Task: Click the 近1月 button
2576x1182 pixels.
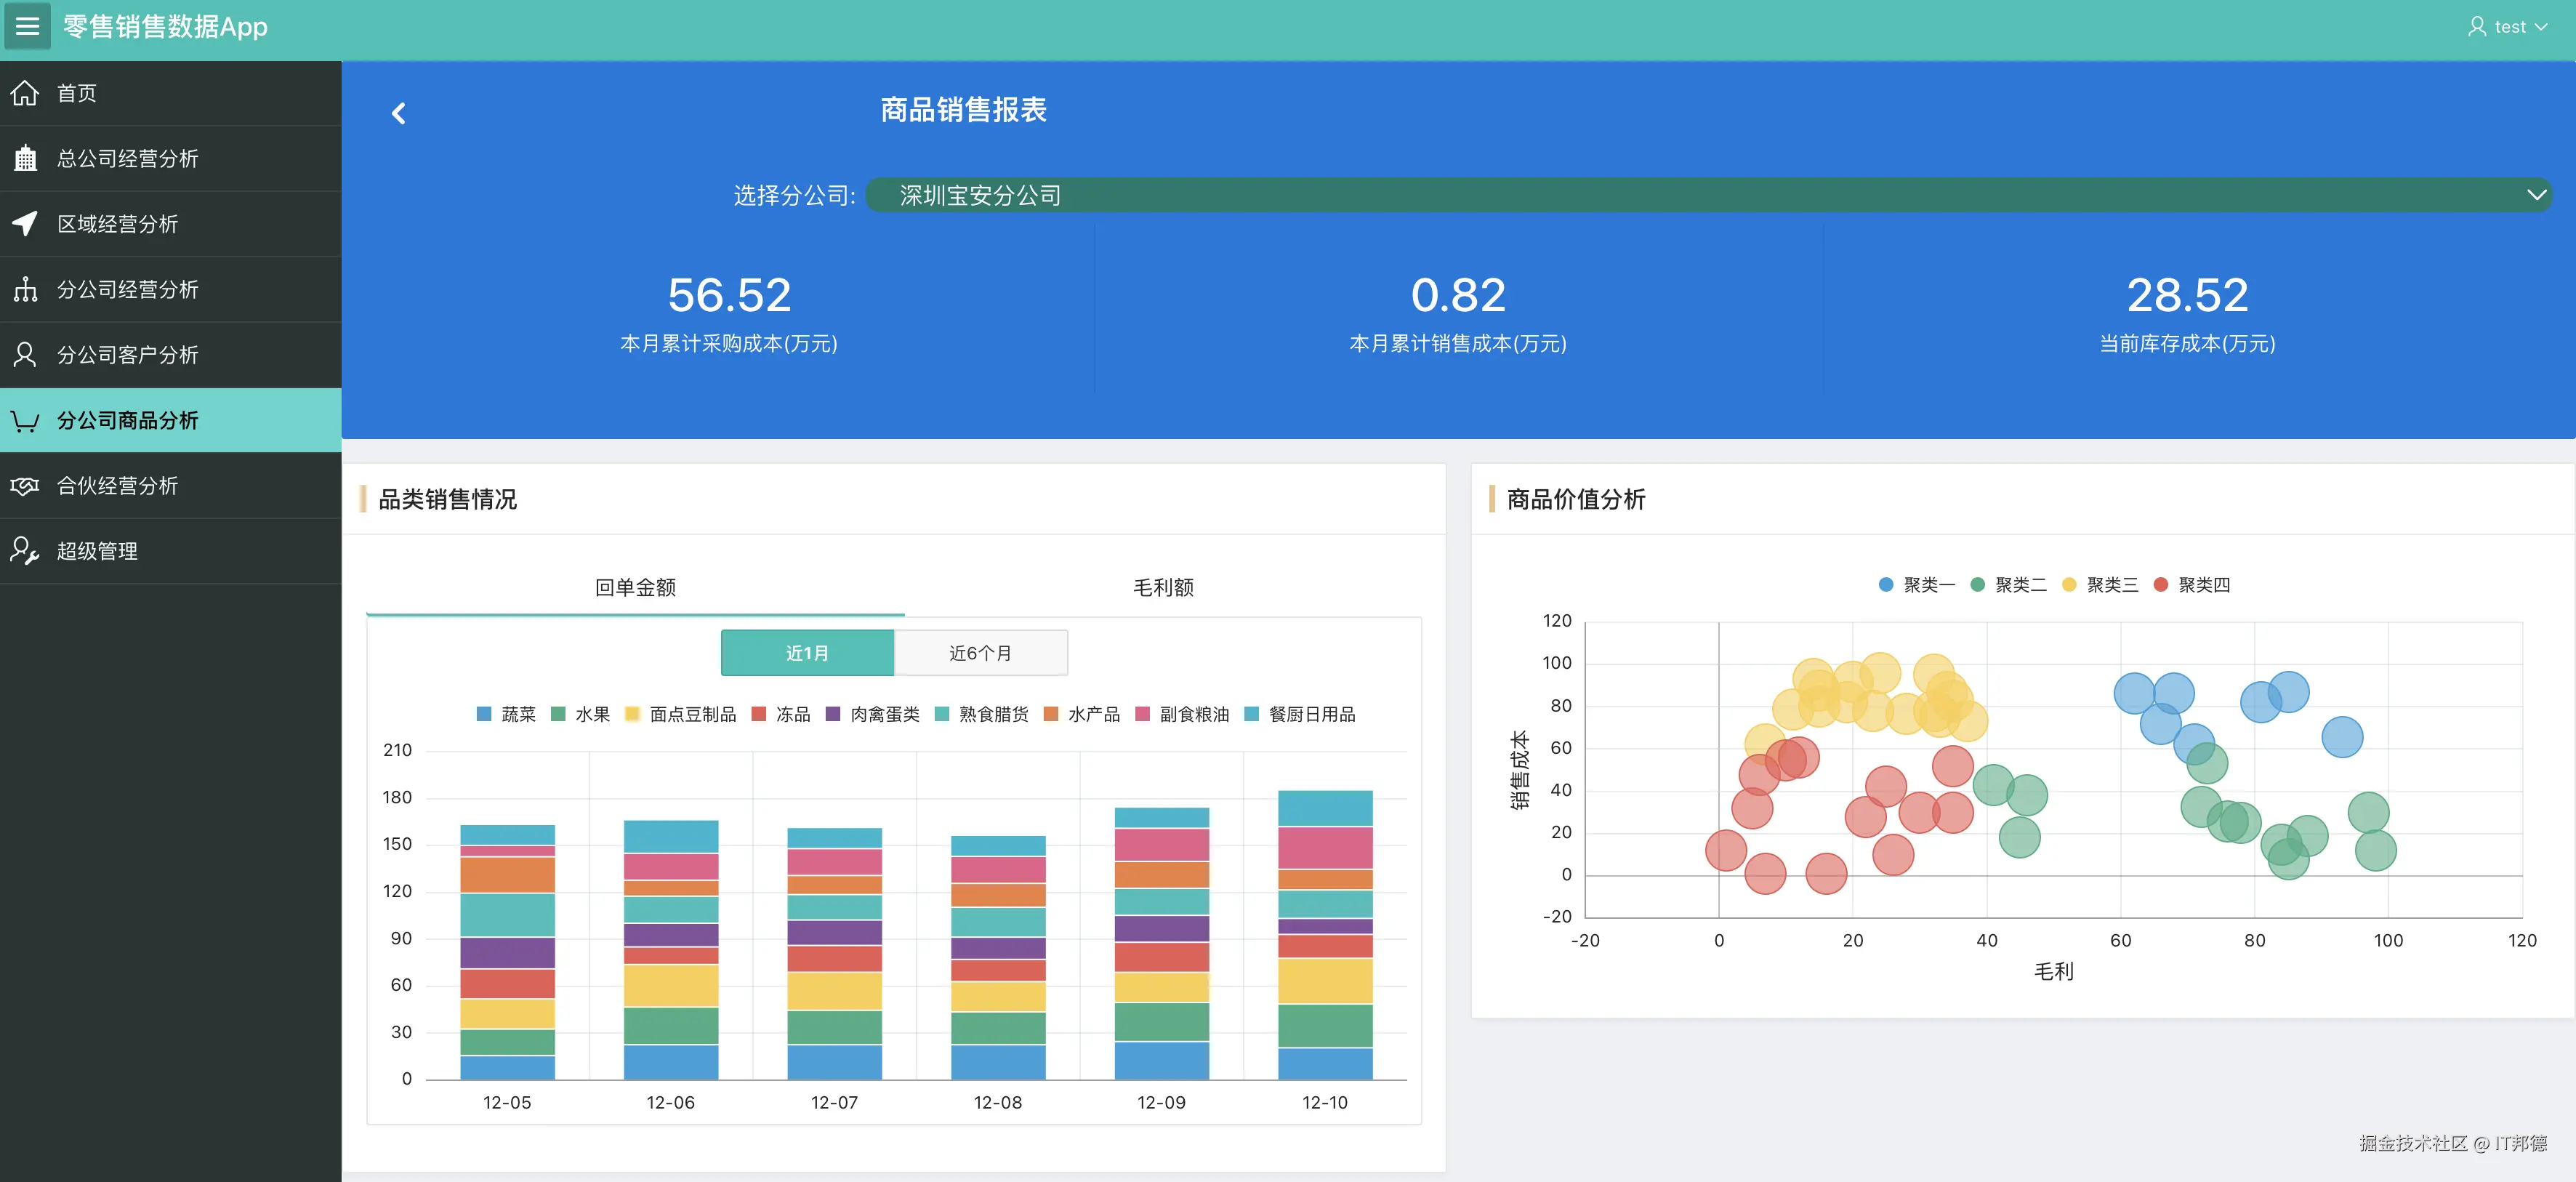Action: point(807,653)
